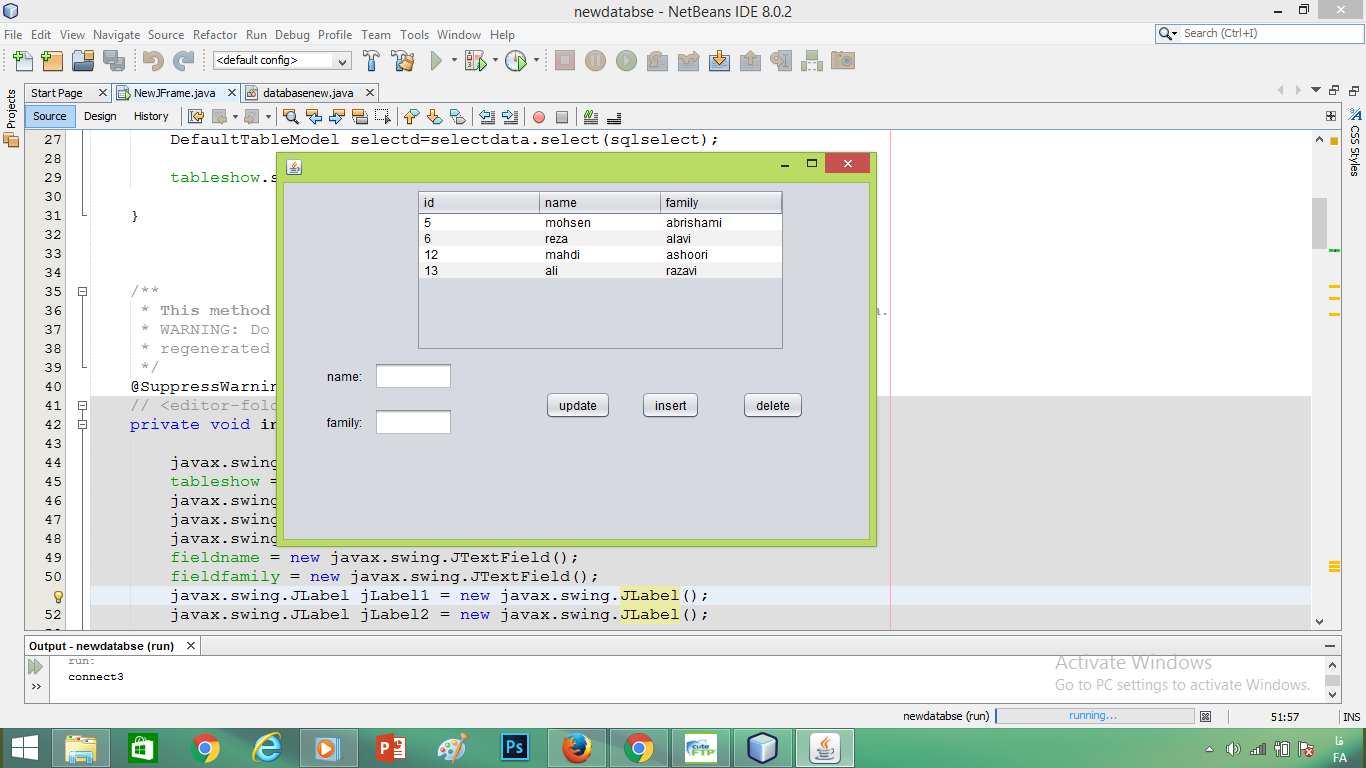The width and height of the screenshot is (1366, 768).
Task: Click the New File toolbar icon
Action: pos(22,61)
